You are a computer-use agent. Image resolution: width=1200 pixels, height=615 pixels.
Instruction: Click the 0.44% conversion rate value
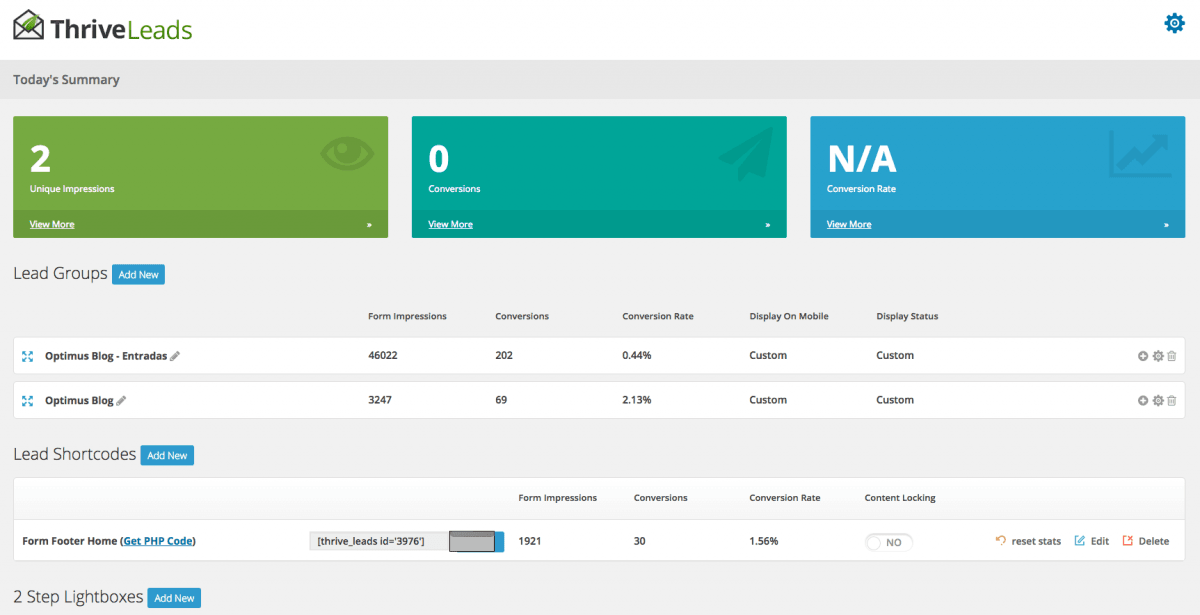tap(637, 356)
